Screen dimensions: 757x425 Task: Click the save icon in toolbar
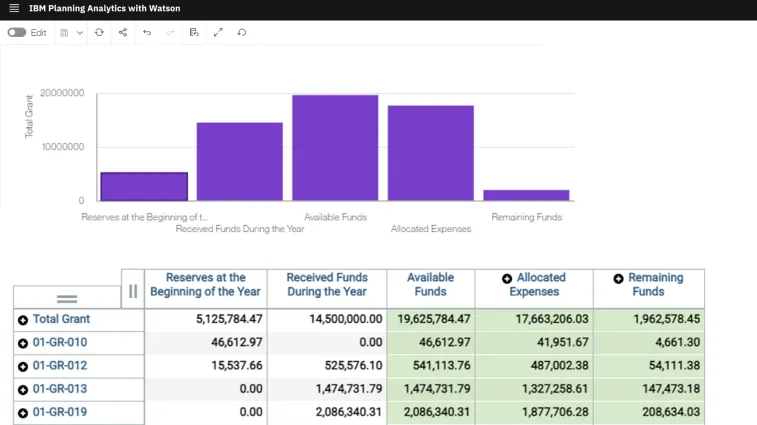point(64,33)
